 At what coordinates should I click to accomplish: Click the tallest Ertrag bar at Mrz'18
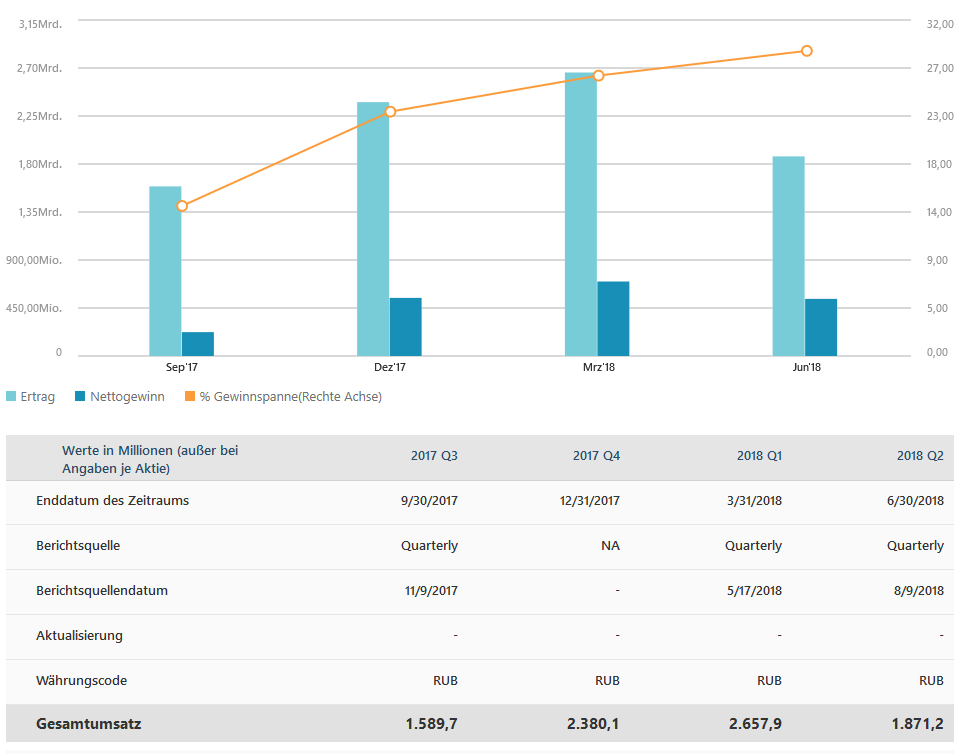point(581,213)
